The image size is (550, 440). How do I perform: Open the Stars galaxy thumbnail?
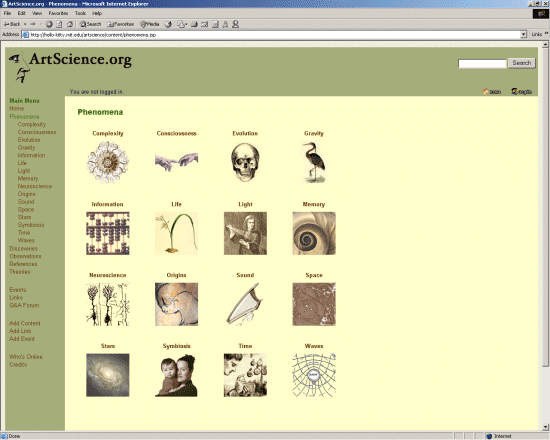coord(108,375)
